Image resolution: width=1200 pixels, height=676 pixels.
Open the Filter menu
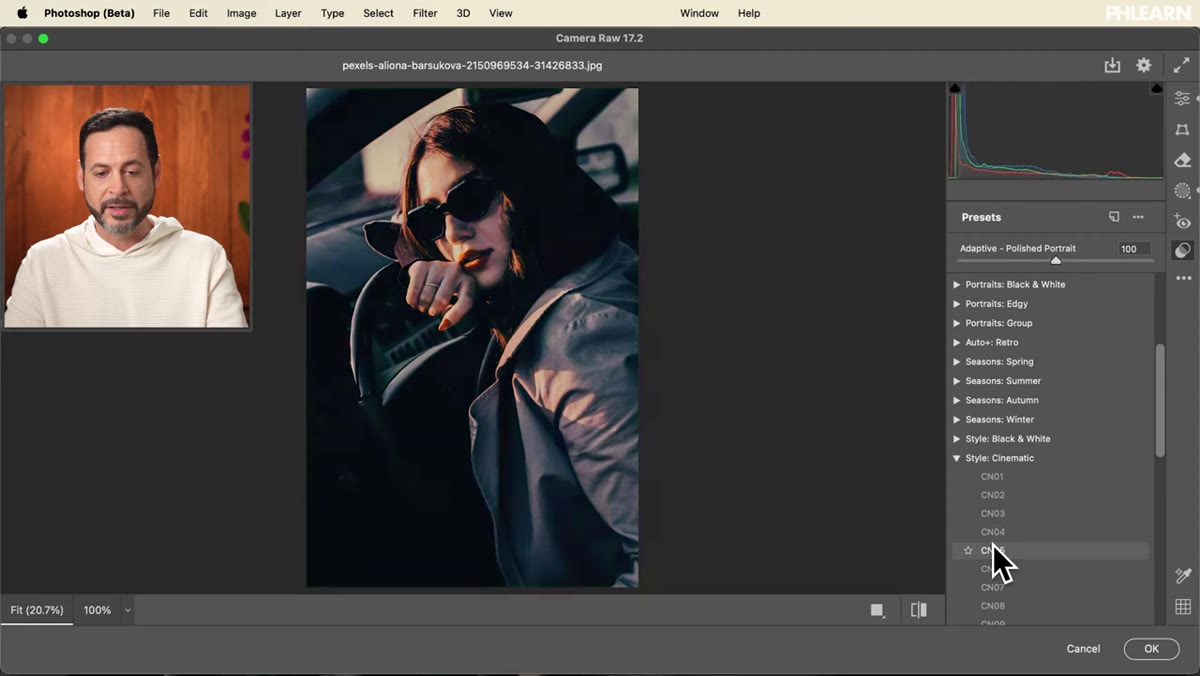click(425, 13)
